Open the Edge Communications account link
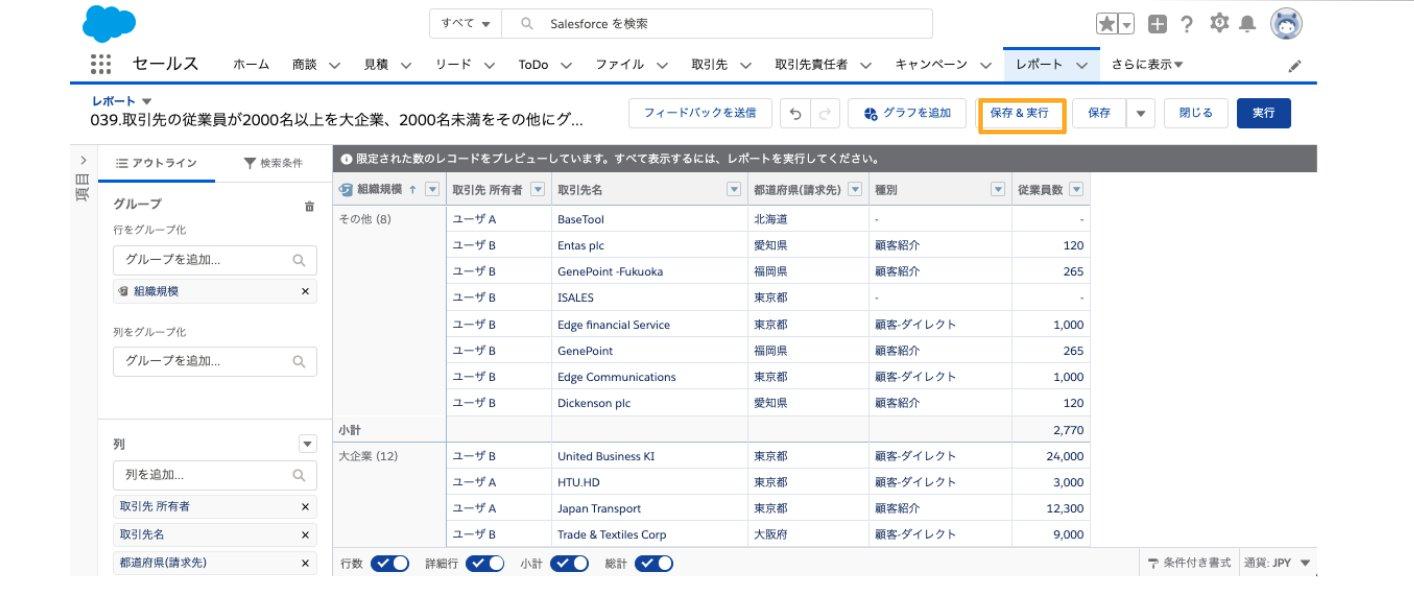Image resolution: width=1414 pixels, height=593 pixels. (617, 377)
